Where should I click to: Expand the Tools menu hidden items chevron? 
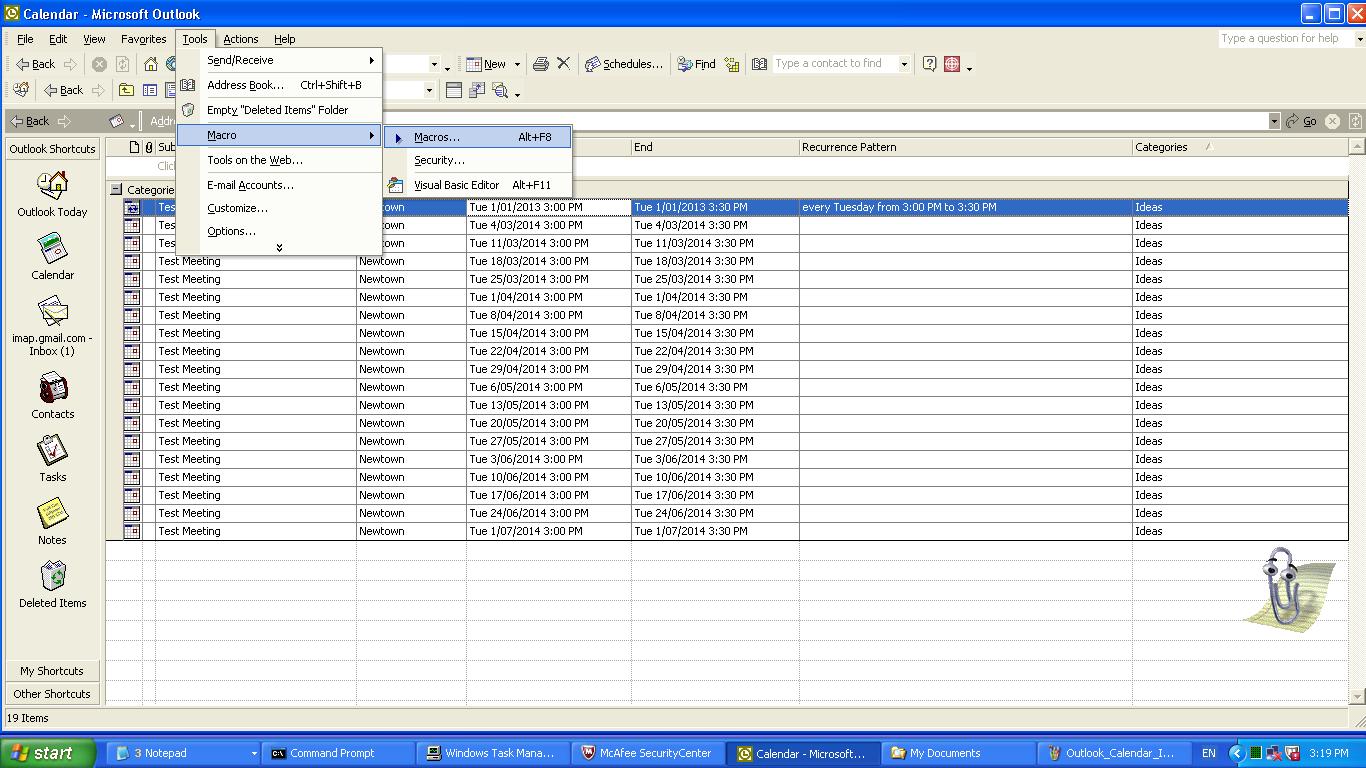pyautogui.click(x=279, y=248)
